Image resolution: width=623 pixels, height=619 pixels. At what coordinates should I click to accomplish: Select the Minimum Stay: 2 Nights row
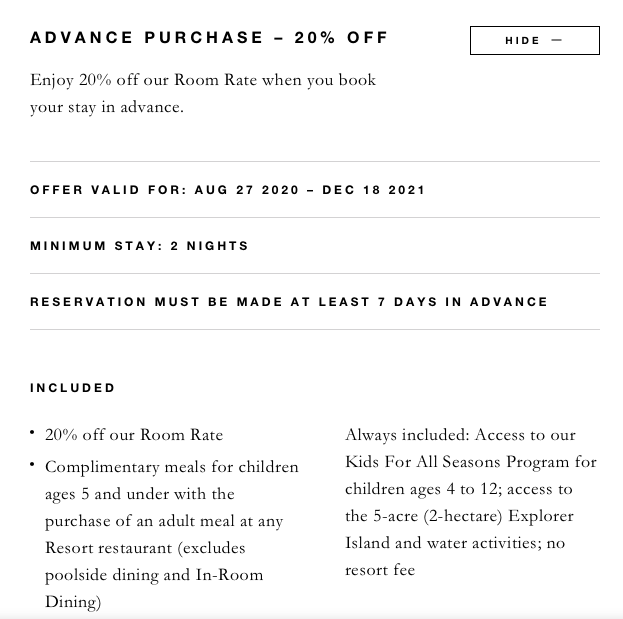pyautogui.click(x=139, y=246)
